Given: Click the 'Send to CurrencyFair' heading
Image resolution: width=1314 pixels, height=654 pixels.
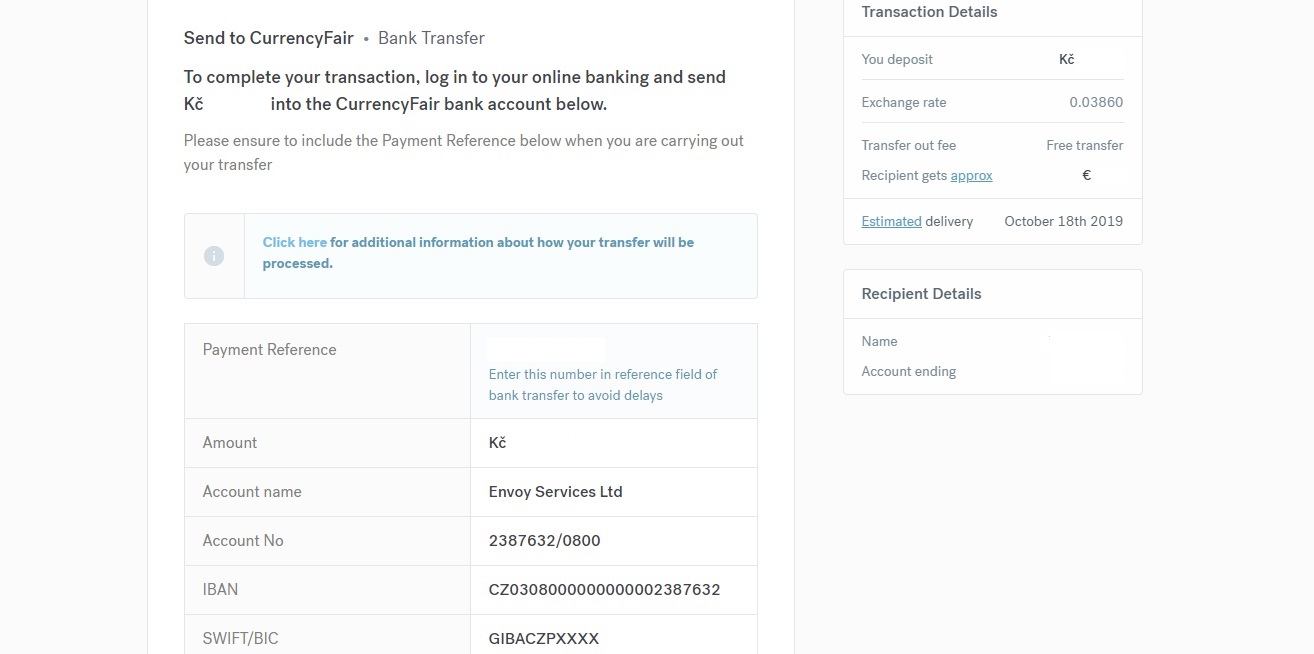Looking at the screenshot, I should click(268, 38).
